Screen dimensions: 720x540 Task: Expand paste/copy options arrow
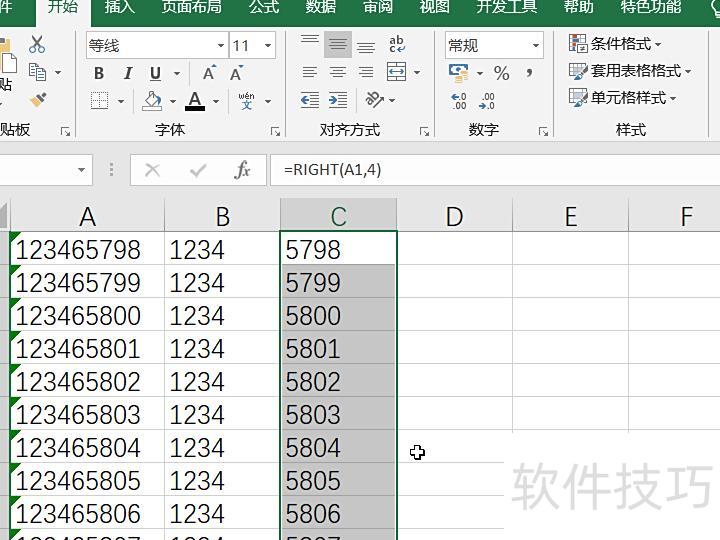(x=58, y=73)
